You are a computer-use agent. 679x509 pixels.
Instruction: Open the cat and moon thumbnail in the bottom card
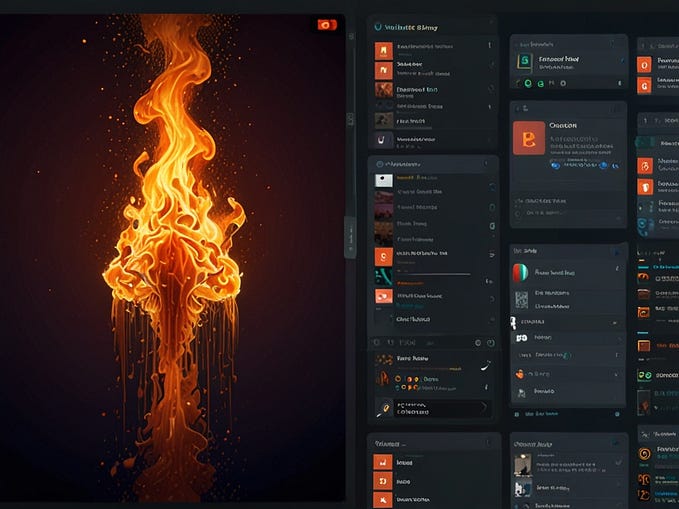click(x=523, y=465)
